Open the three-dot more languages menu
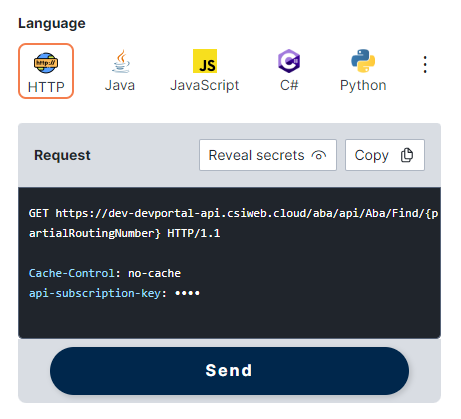This screenshot has width=461, height=419. click(x=425, y=65)
